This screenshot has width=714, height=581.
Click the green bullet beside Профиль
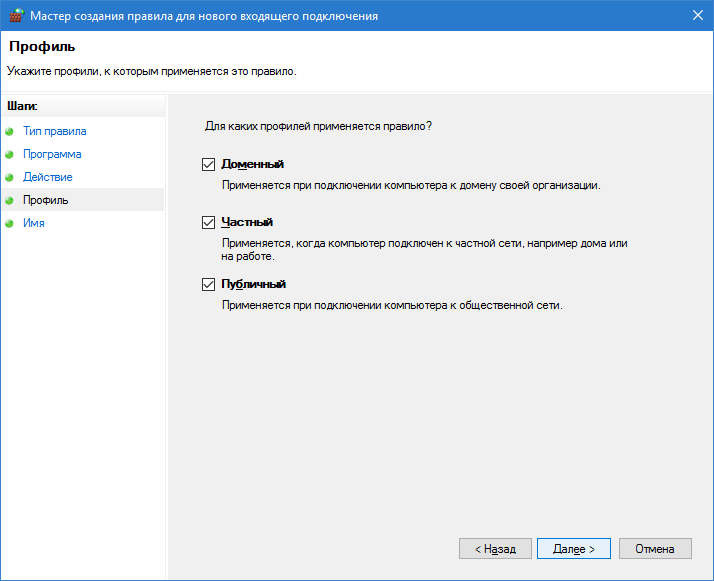coord(10,200)
